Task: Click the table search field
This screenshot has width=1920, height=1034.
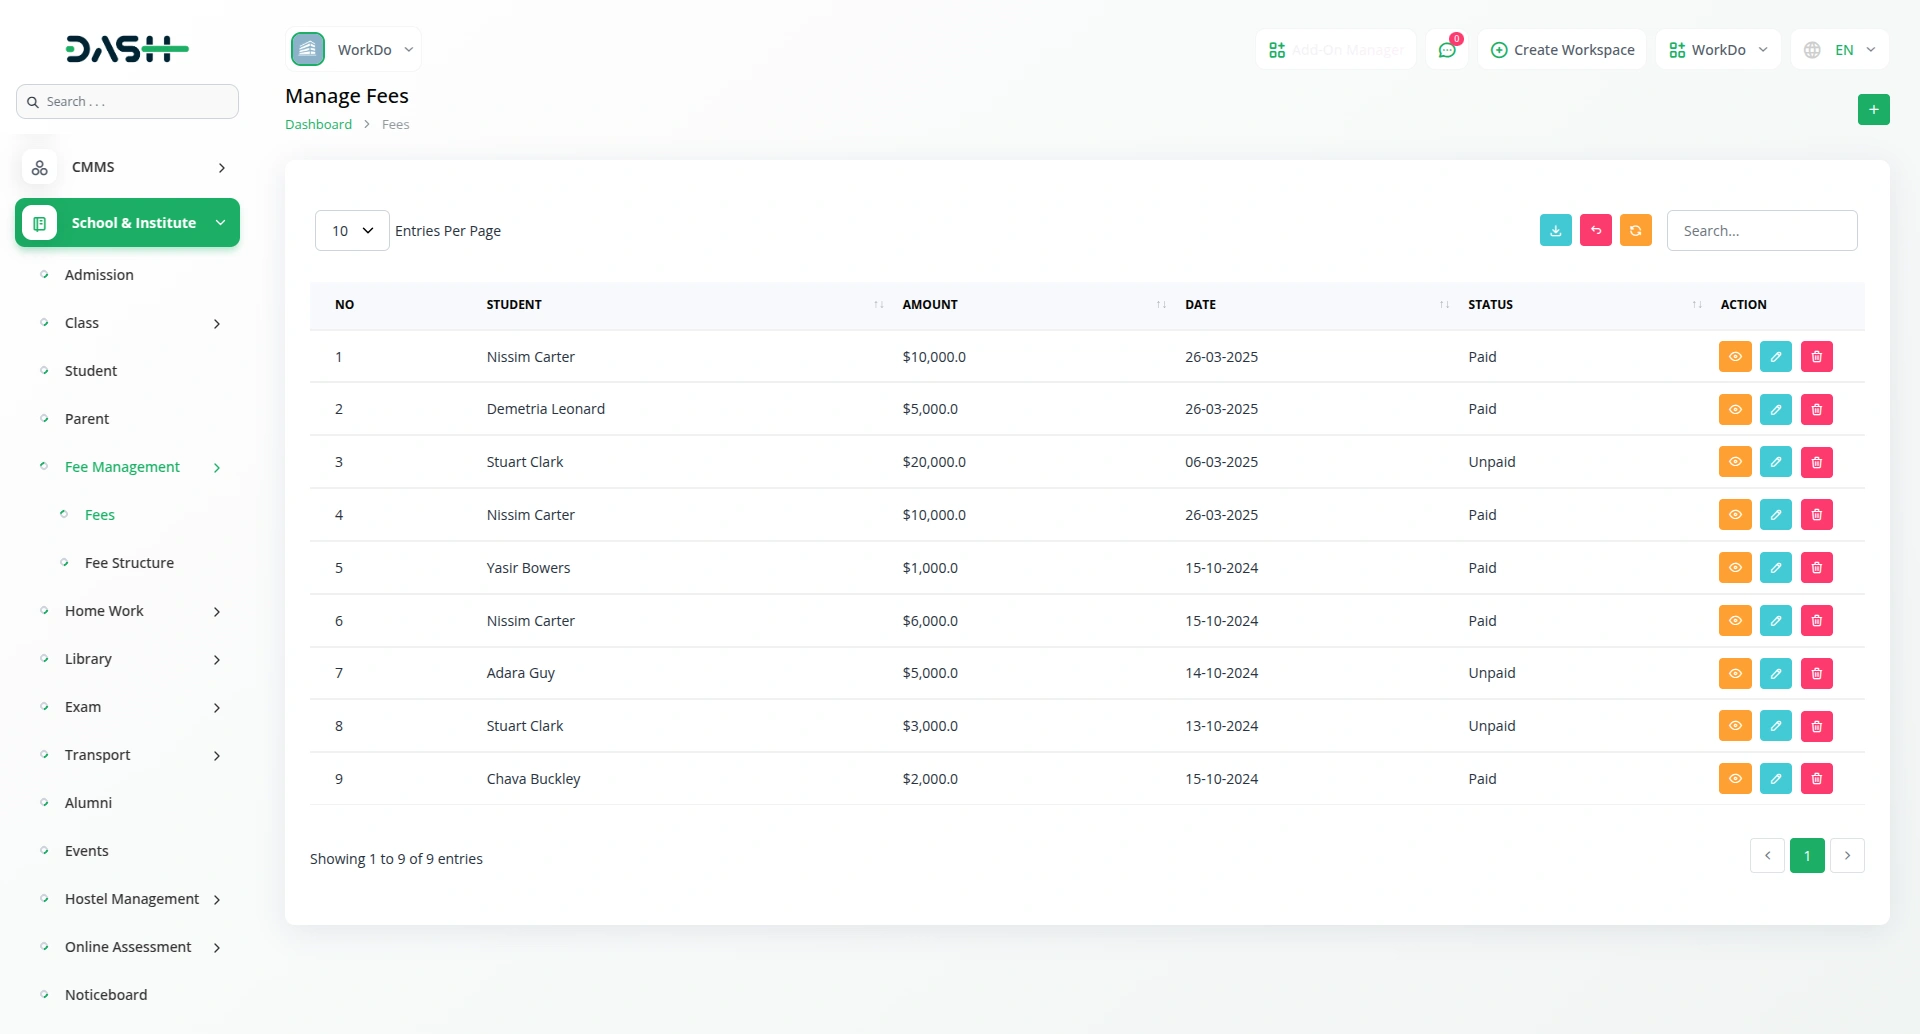Action: [1761, 231]
